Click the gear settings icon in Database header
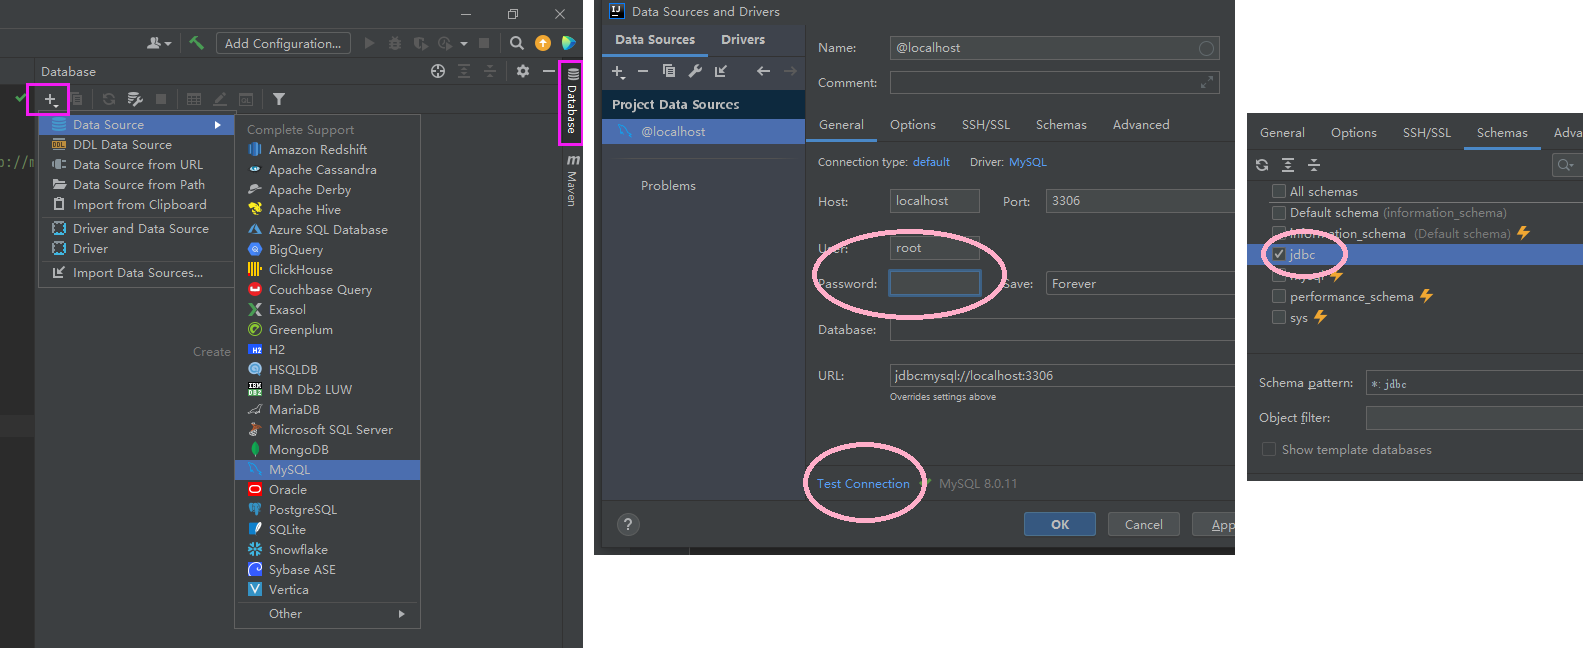Image resolution: width=1583 pixels, height=648 pixels. point(522,71)
